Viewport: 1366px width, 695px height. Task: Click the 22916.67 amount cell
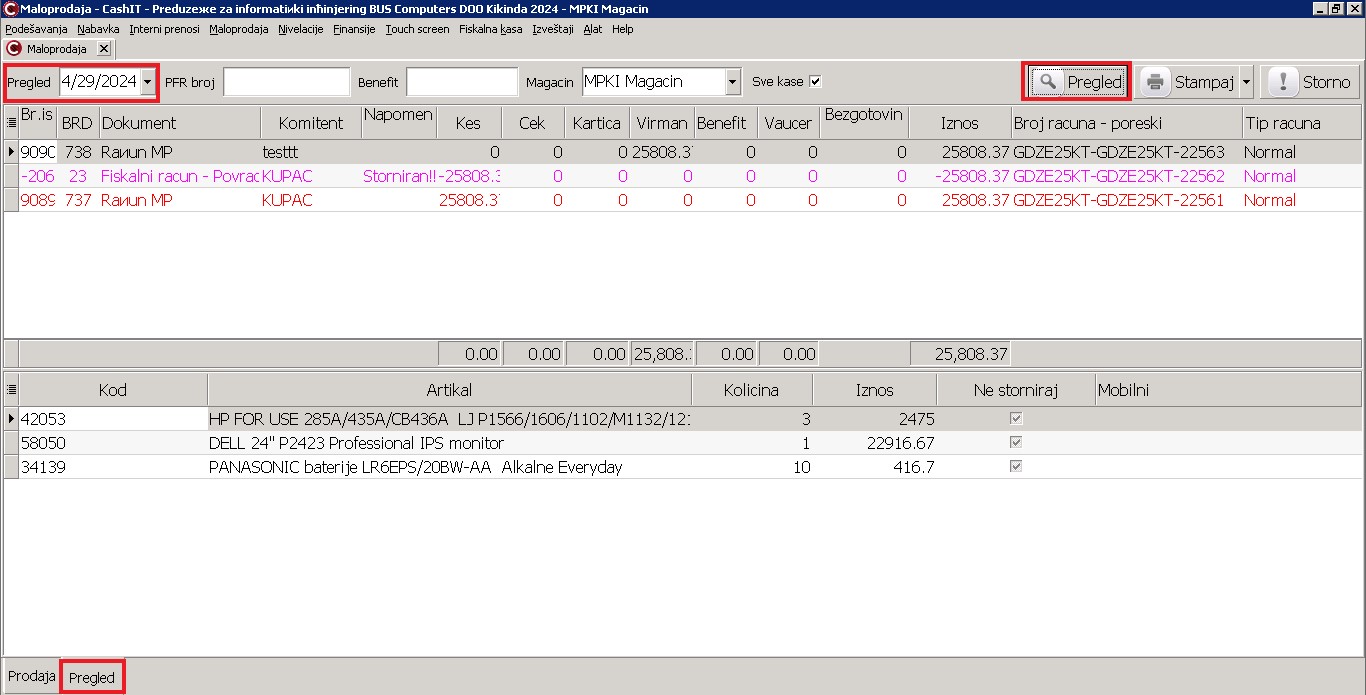pos(874,442)
